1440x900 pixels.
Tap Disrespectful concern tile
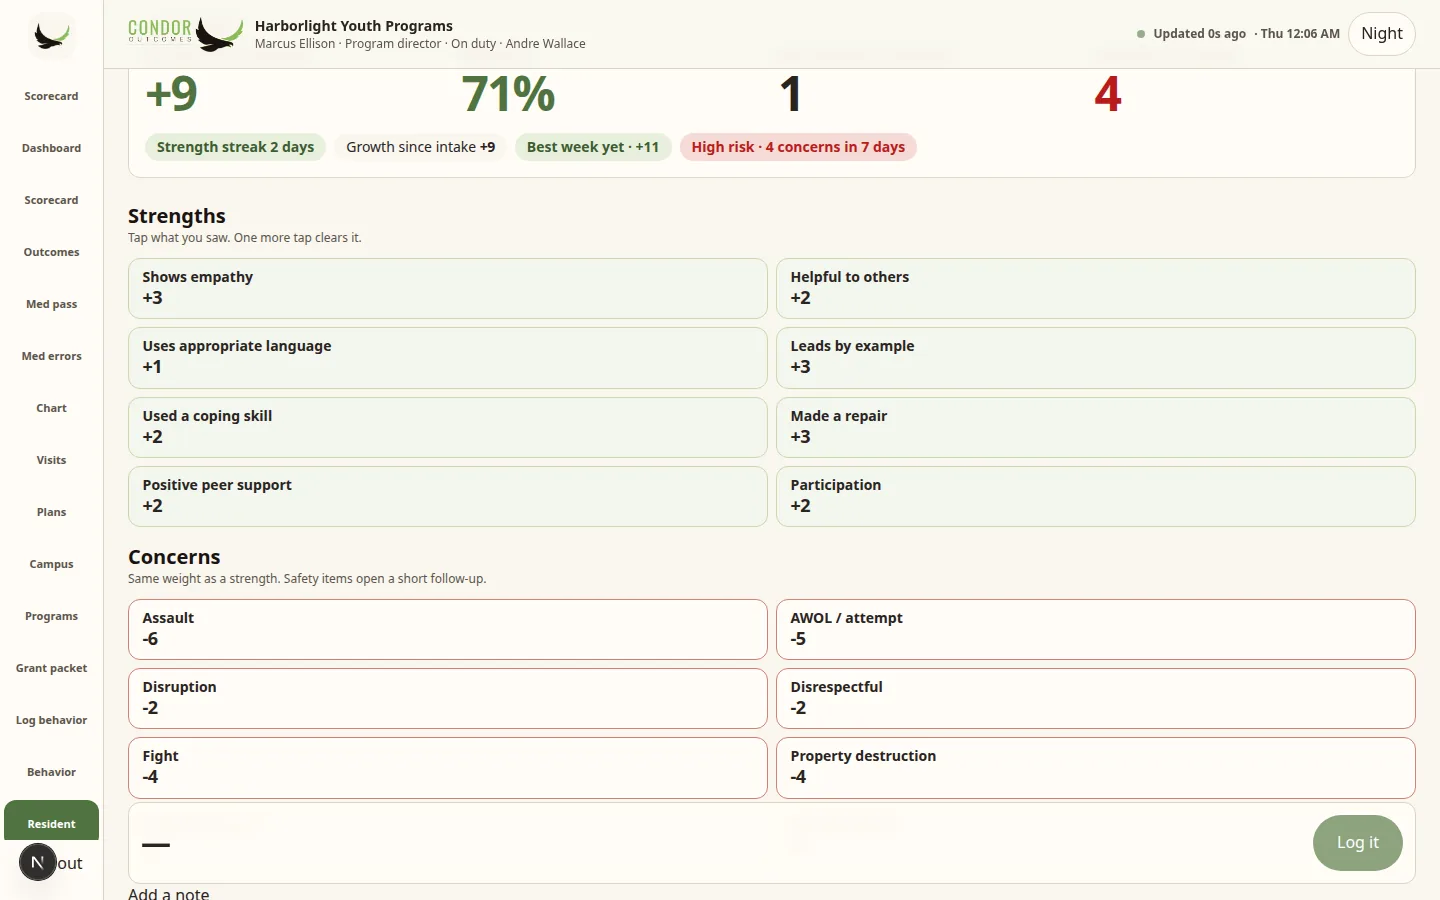click(x=1095, y=698)
